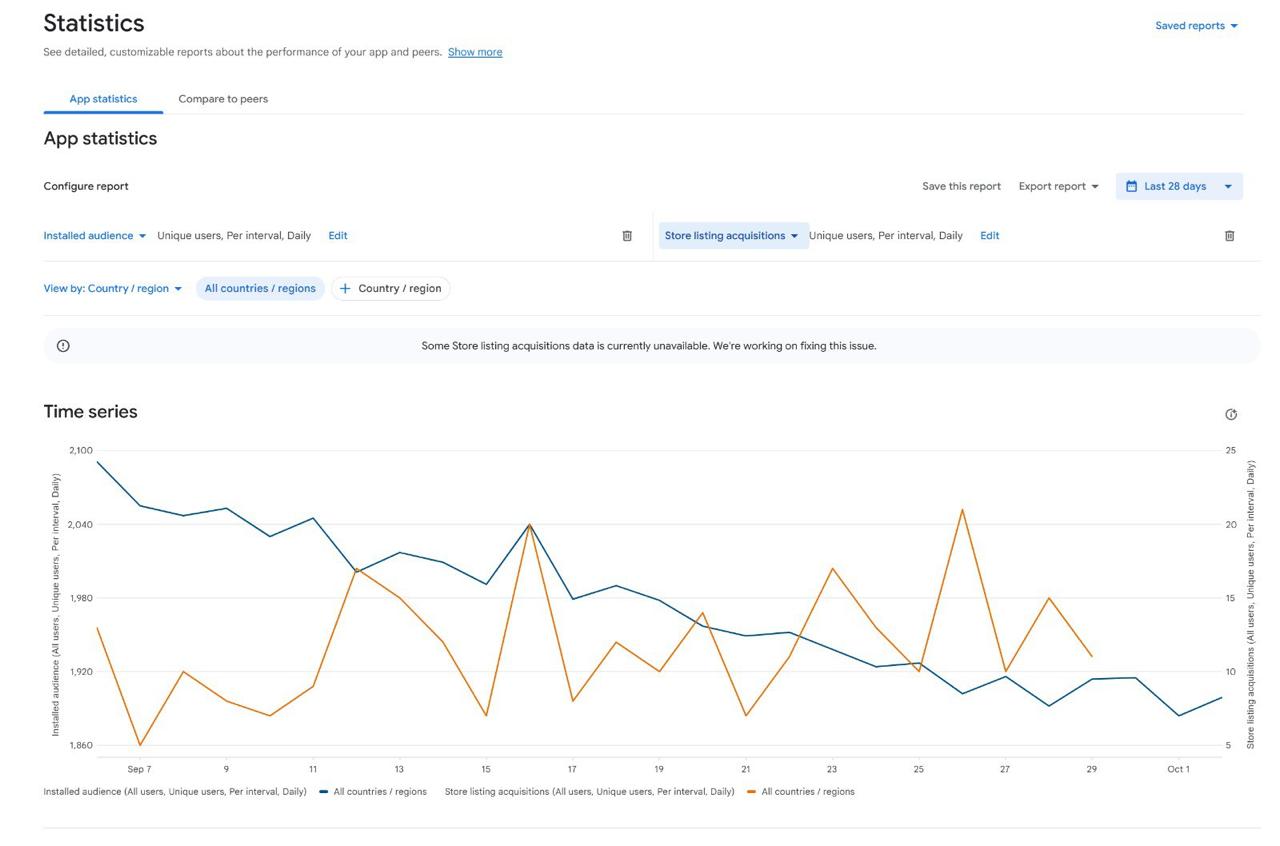Click Save this report
Viewport: 1280px width, 846px height.
961,186
